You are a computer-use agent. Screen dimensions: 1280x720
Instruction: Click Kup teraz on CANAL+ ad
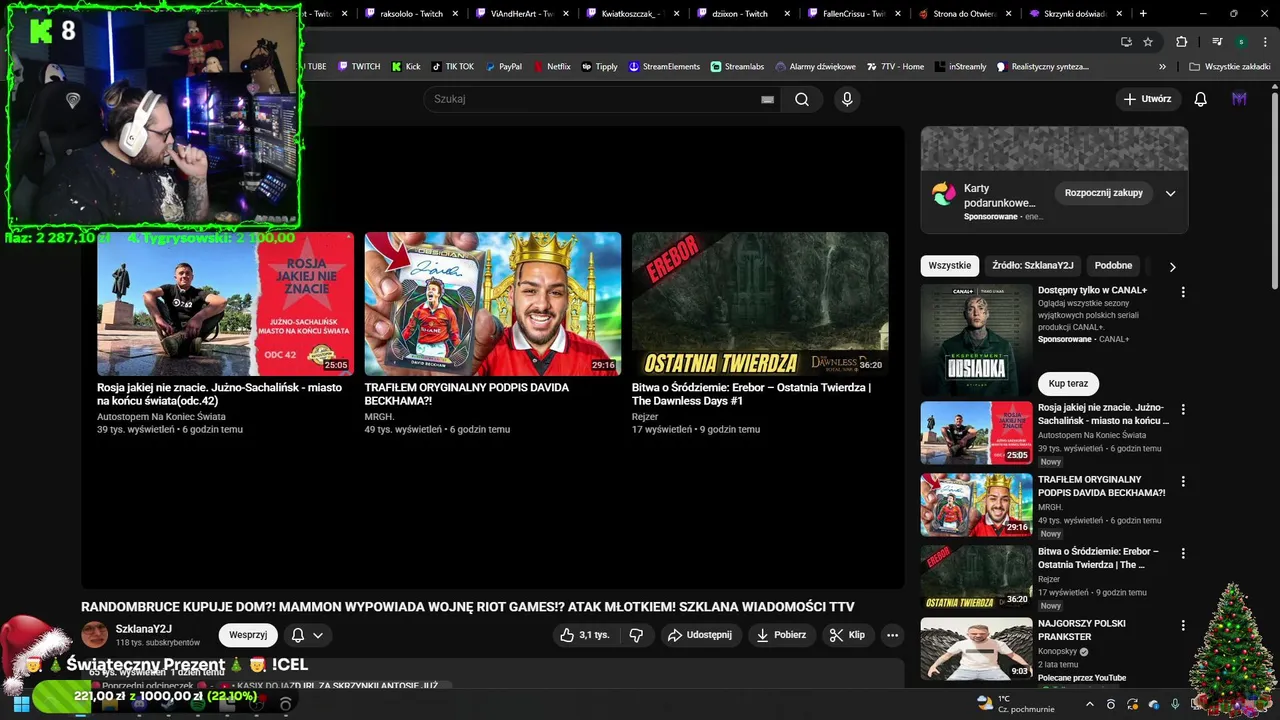click(1068, 383)
